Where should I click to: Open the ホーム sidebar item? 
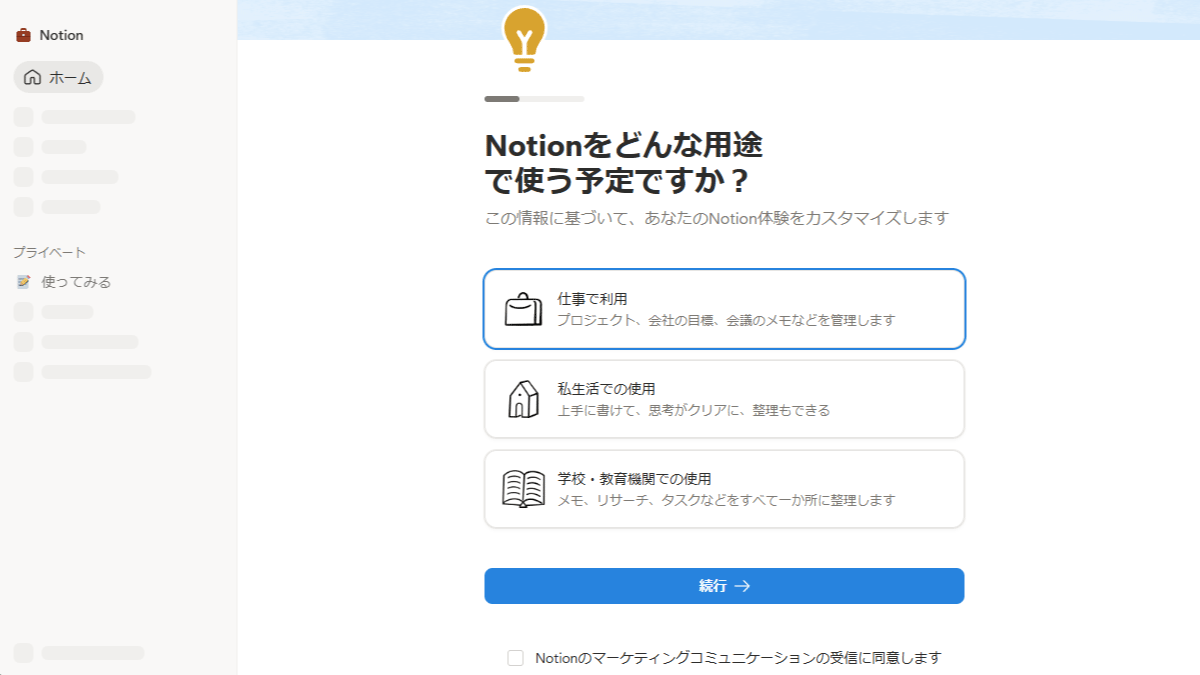coord(58,77)
